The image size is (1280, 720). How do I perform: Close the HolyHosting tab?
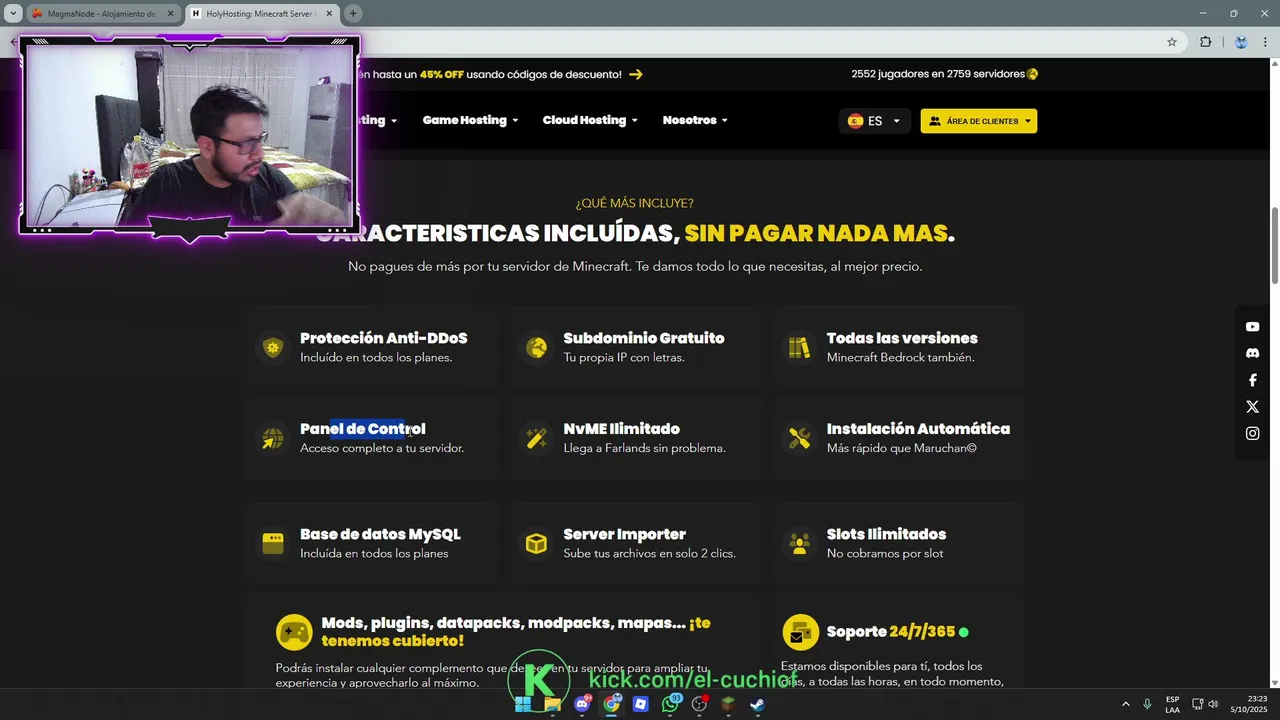tap(327, 14)
